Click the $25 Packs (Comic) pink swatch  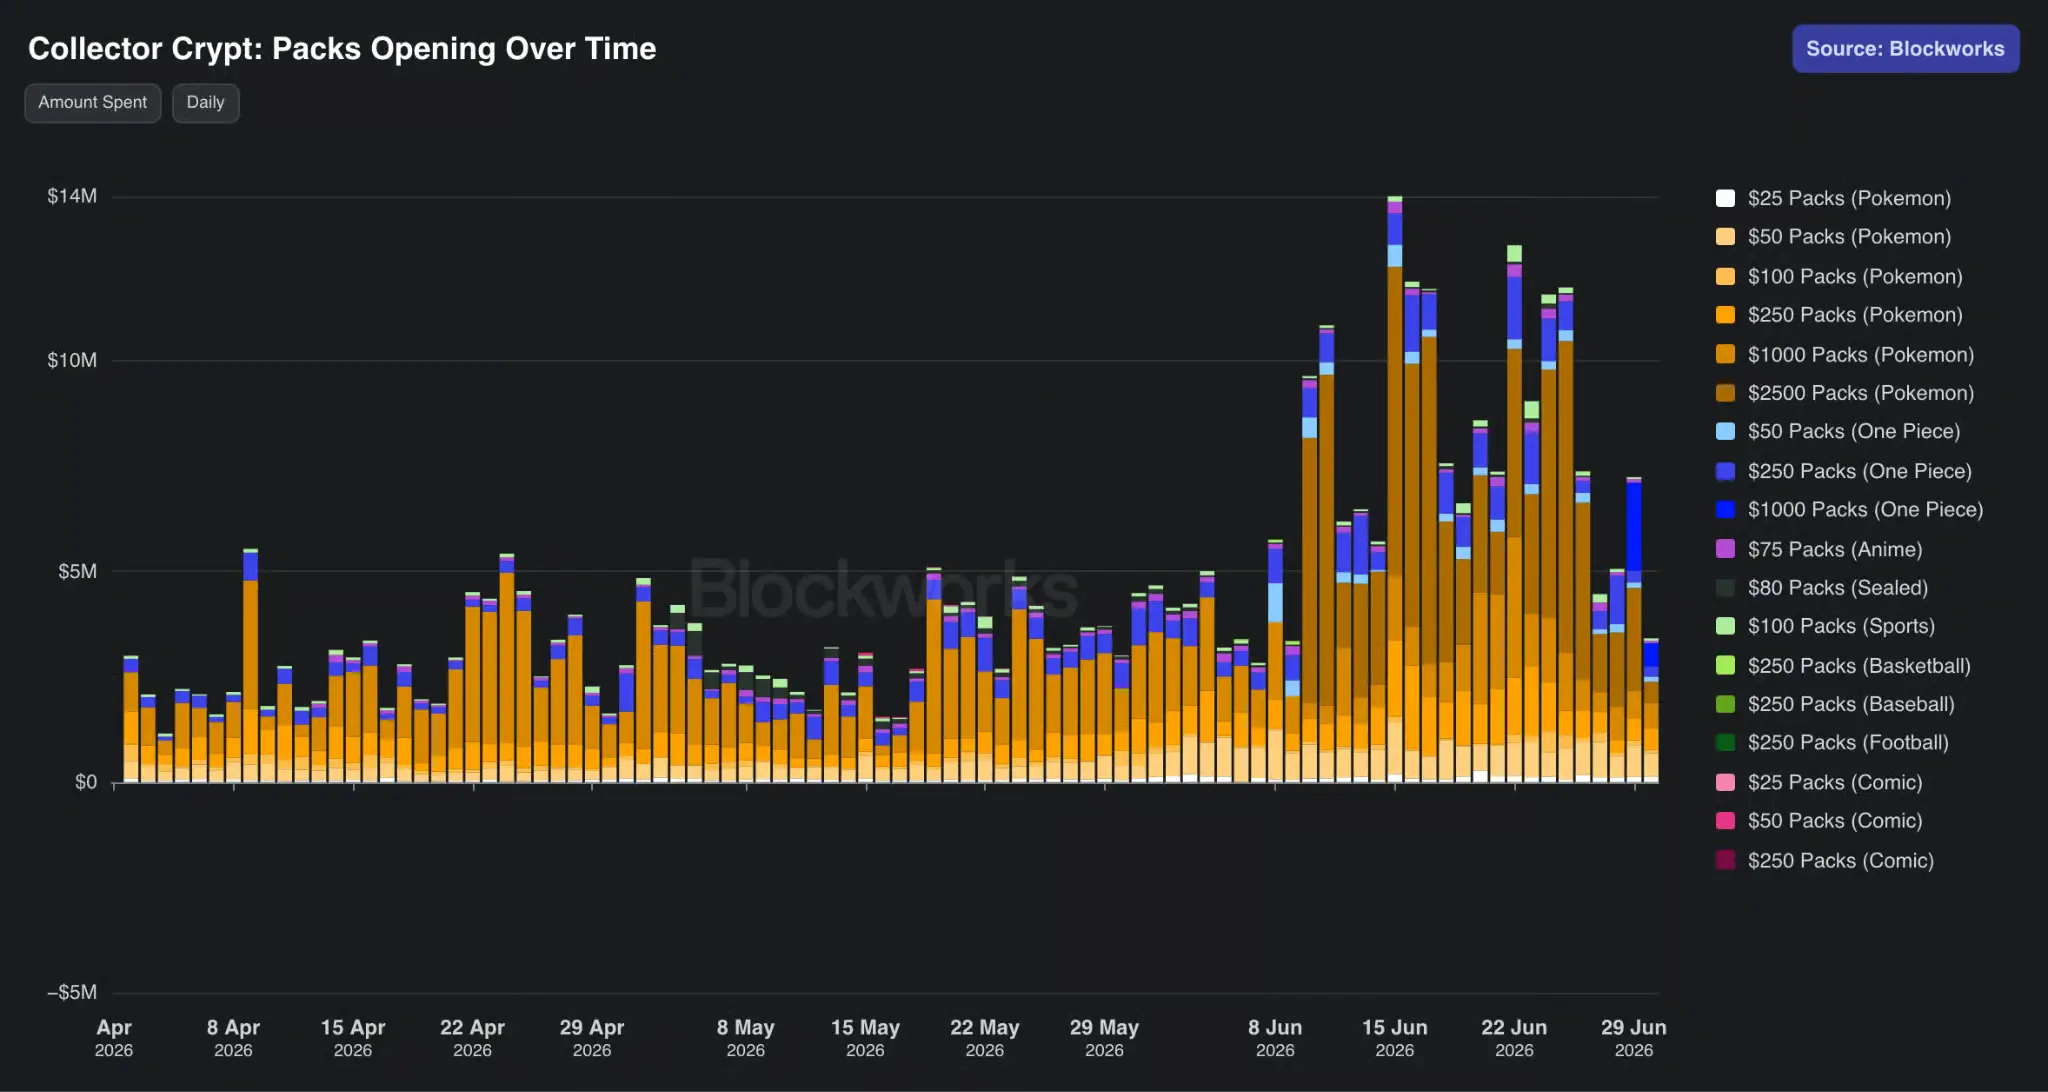pos(1725,782)
